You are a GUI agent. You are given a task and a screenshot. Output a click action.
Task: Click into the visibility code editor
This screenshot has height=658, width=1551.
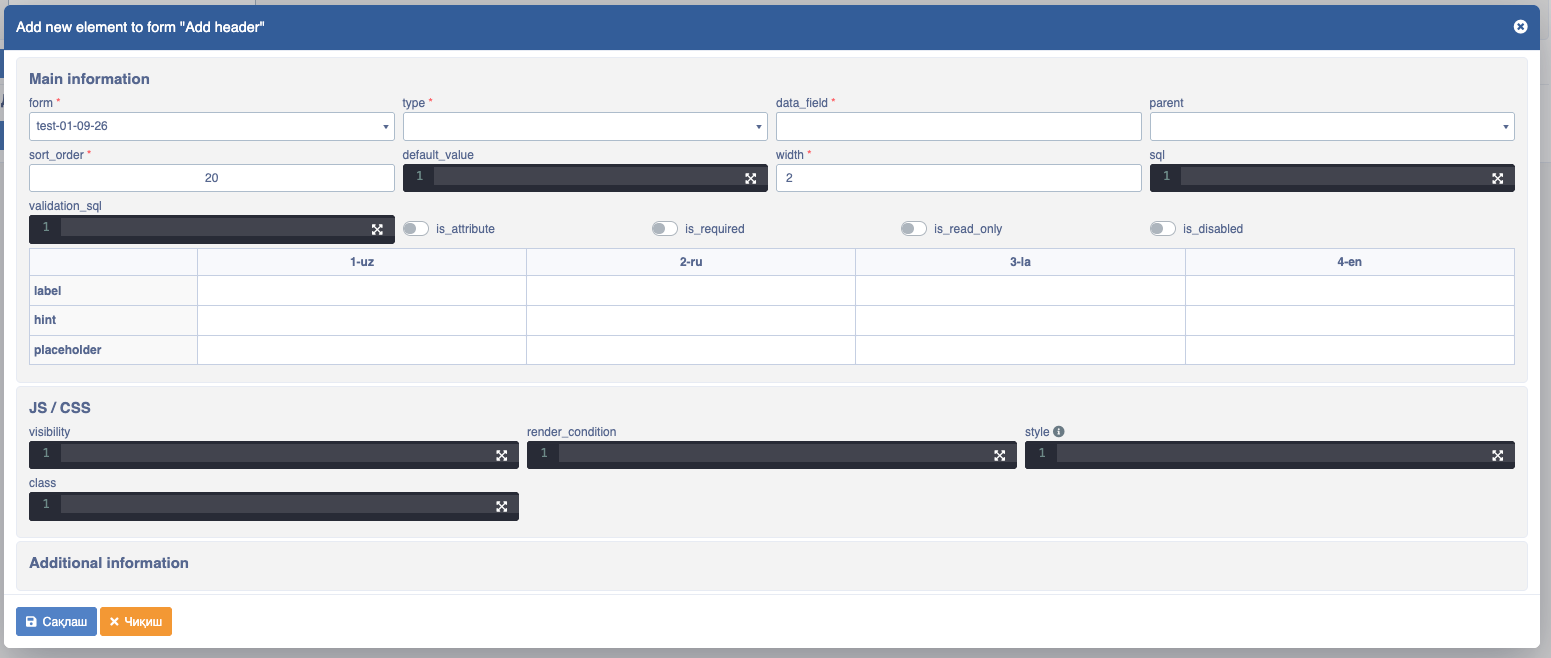(274, 455)
